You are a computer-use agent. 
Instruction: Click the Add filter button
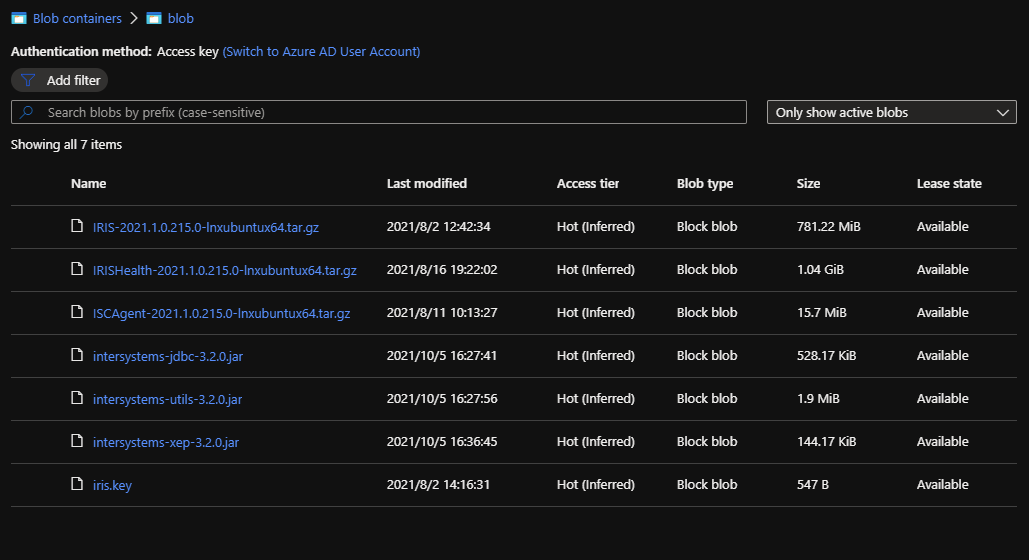point(60,80)
